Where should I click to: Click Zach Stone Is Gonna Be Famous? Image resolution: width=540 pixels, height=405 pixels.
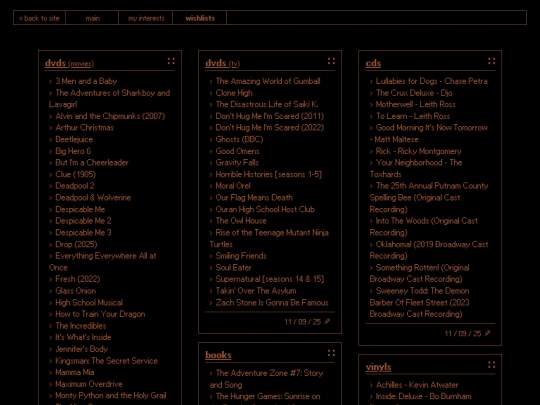click(272, 302)
